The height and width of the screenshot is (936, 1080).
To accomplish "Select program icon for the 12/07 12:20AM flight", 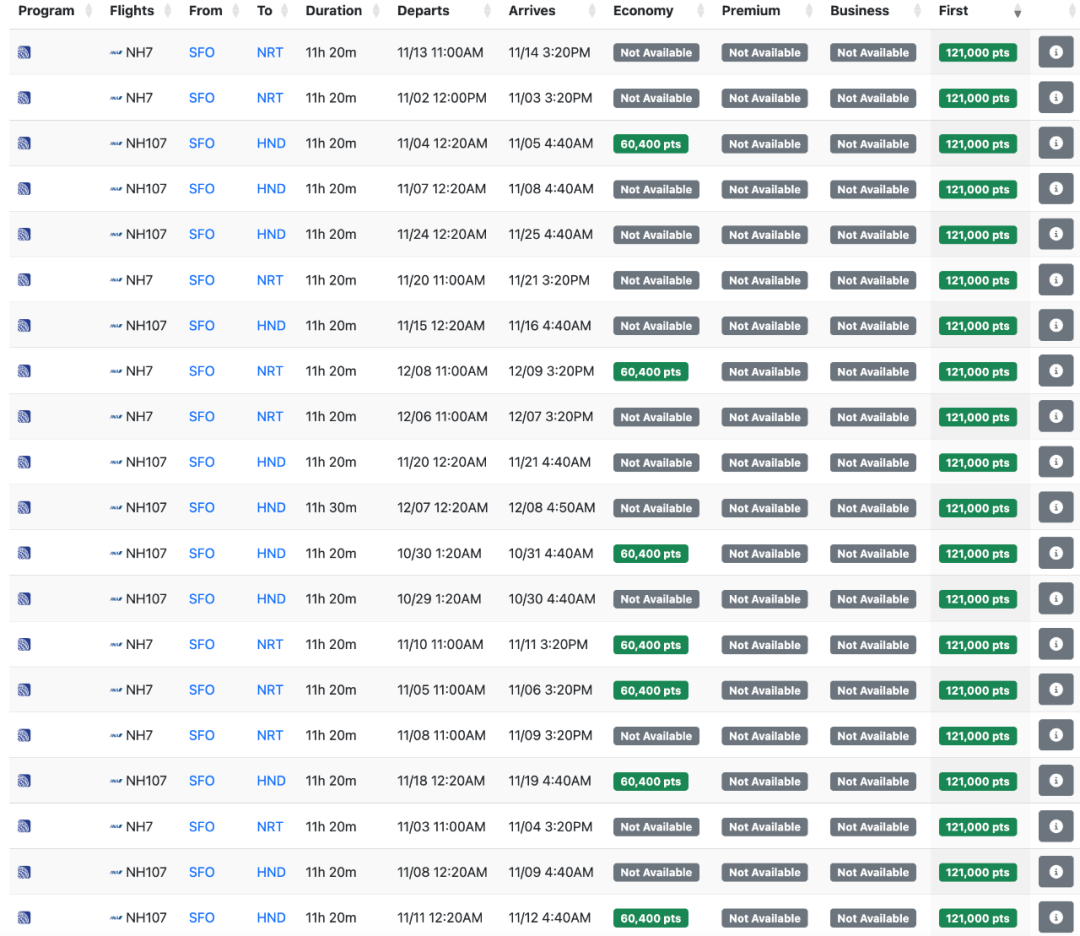I will [24, 508].
